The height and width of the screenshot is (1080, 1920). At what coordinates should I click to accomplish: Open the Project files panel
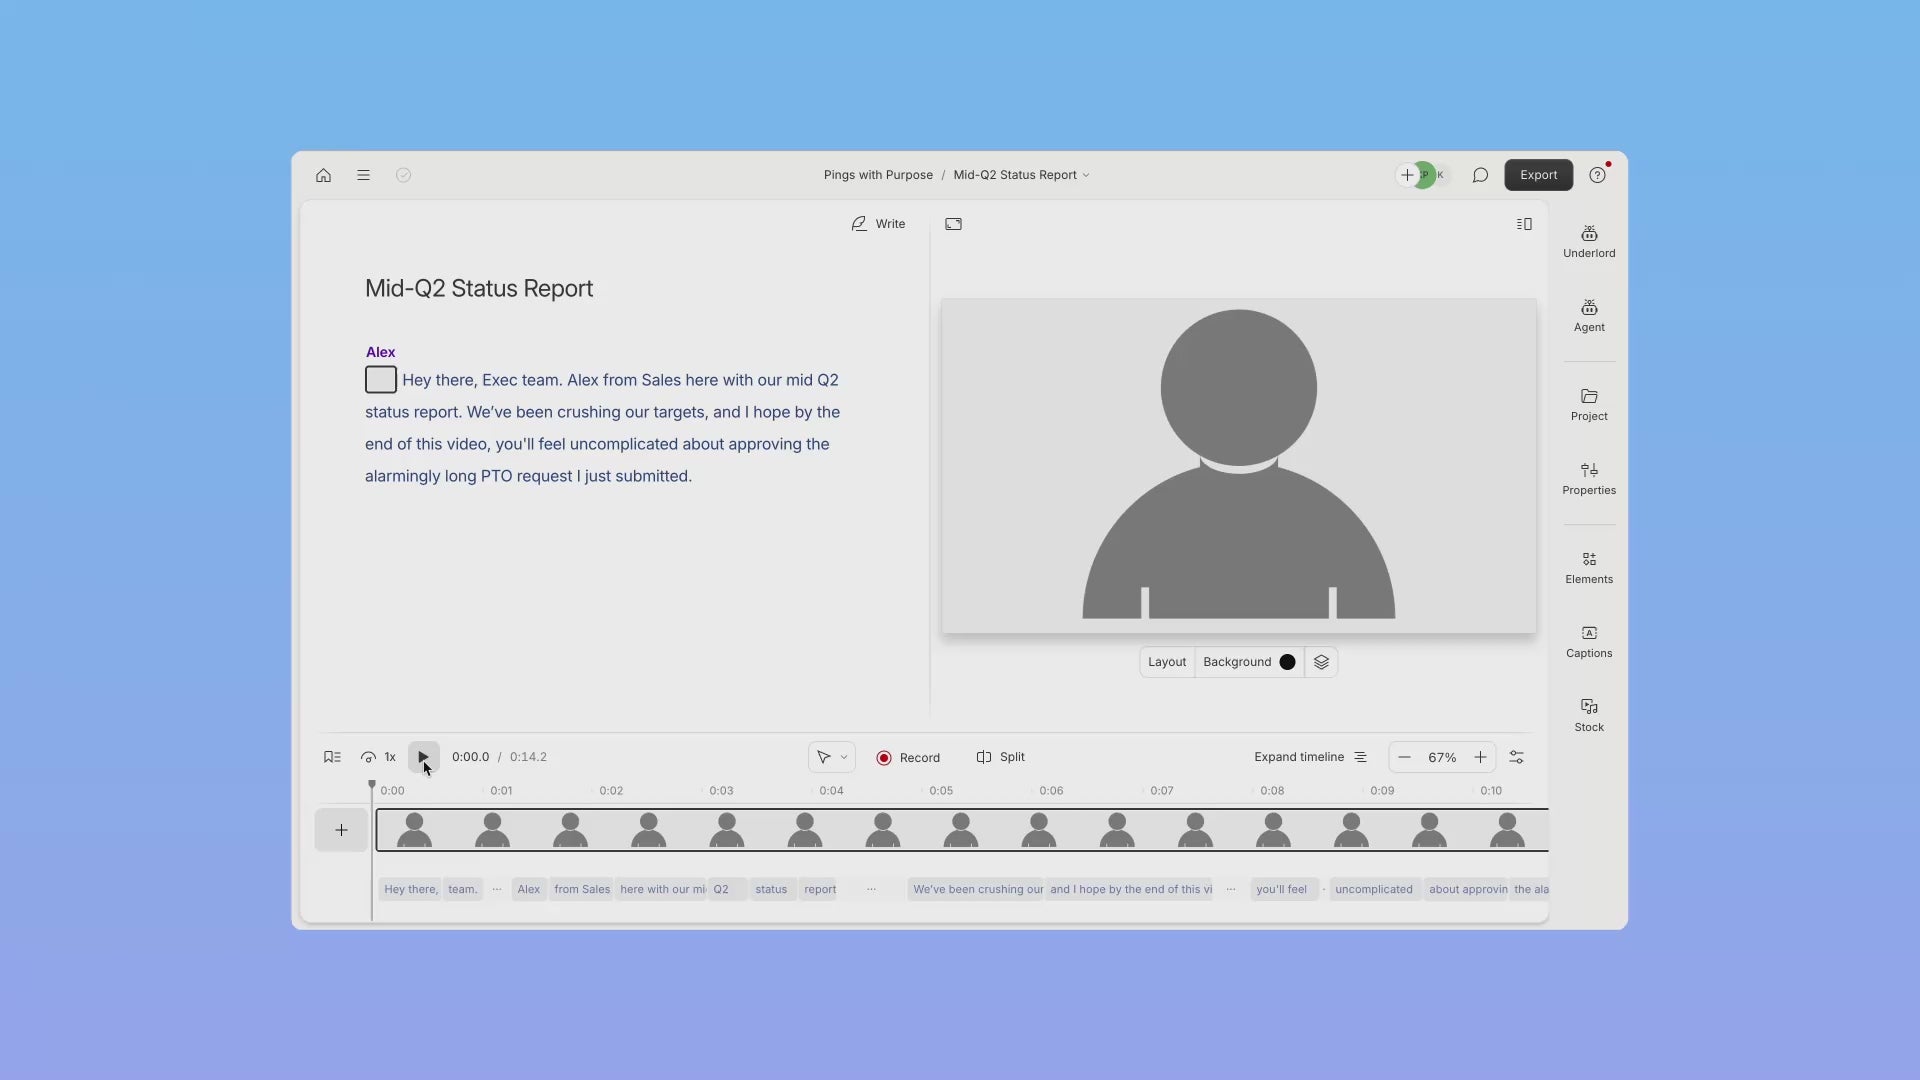point(1588,404)
